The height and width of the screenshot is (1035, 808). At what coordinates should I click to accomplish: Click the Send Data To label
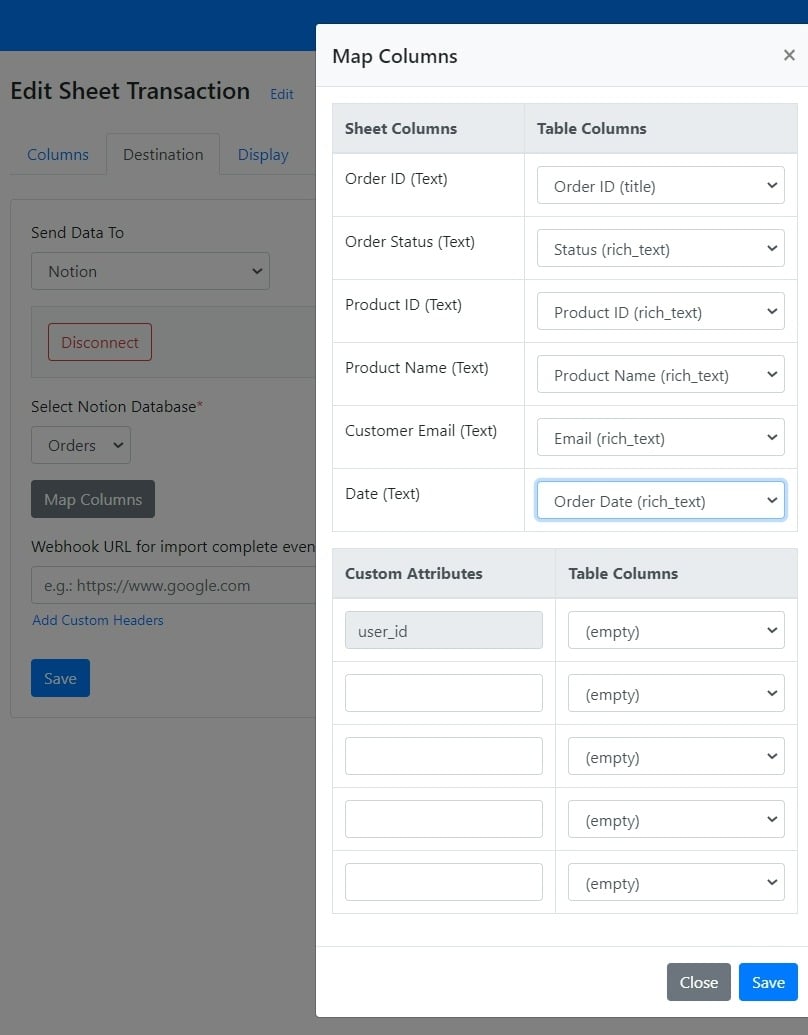[77, 232]
